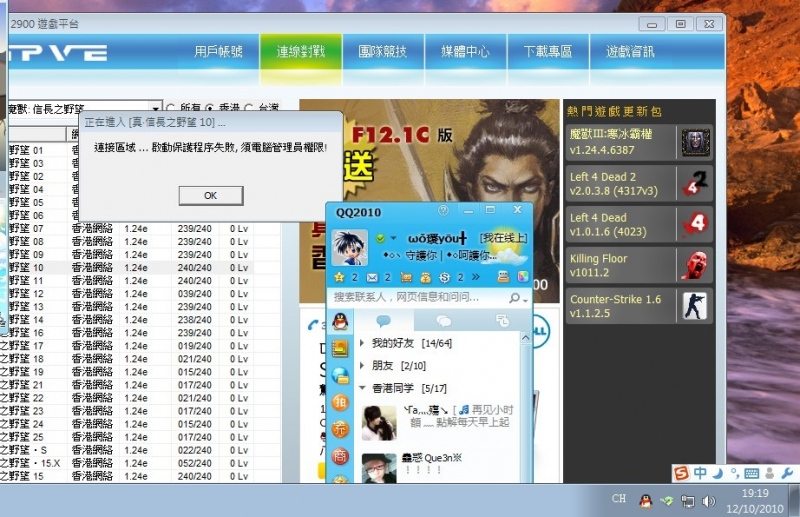Open the 遊戲資訊 tab

tap(630, 51)
